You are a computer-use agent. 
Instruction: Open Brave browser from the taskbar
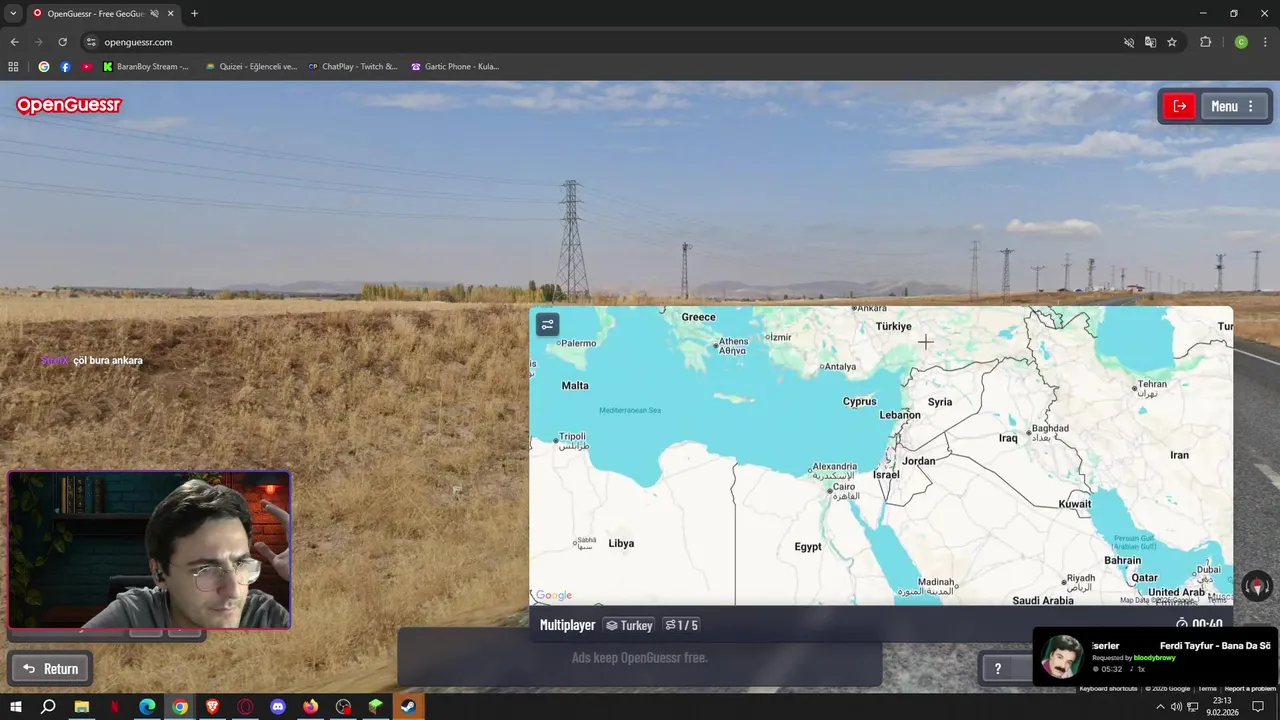click(x=212, y=707)
